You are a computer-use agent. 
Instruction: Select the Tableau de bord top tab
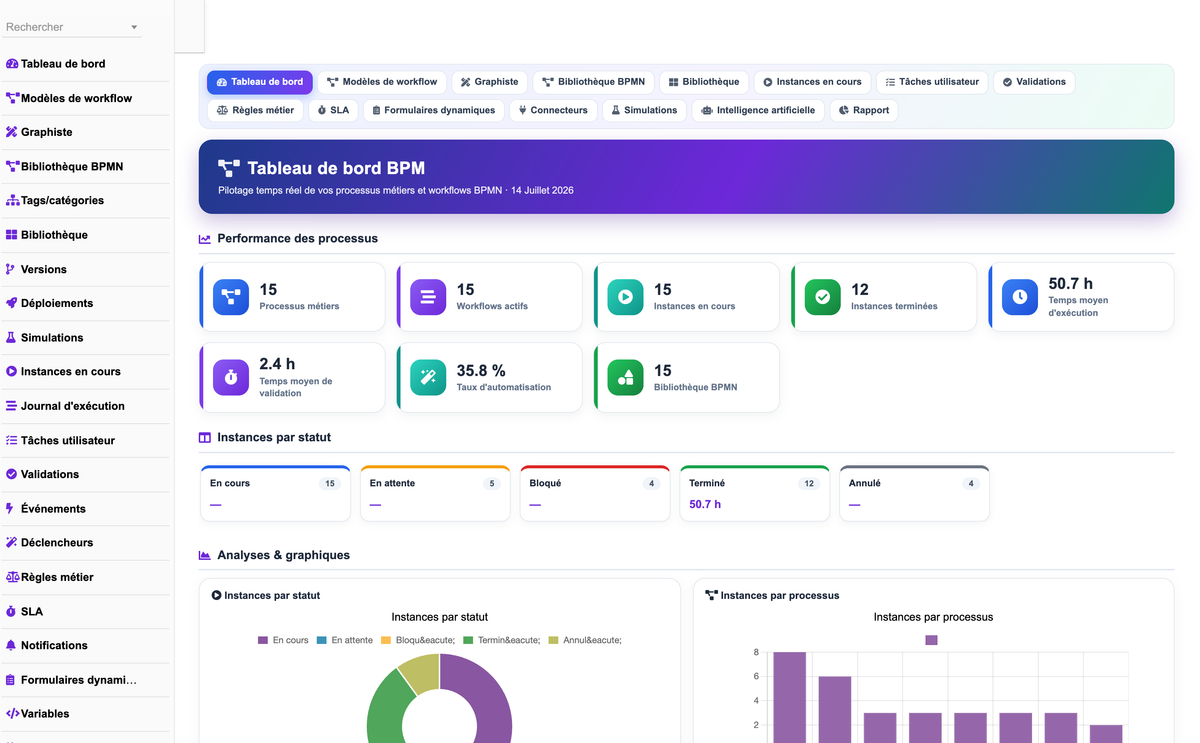(260, 82)
